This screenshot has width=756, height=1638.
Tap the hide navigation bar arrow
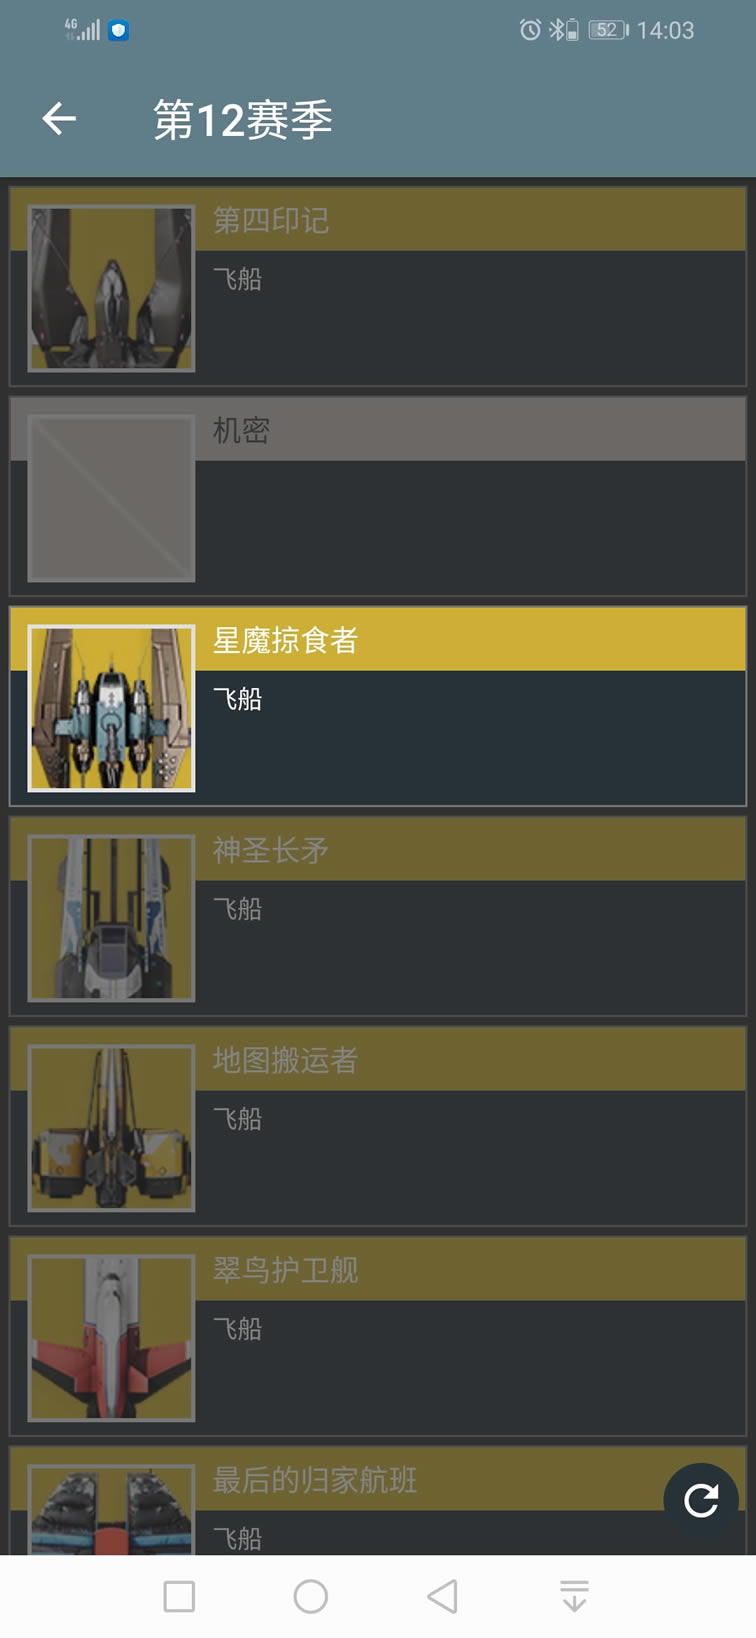(x=574, y=1596)
